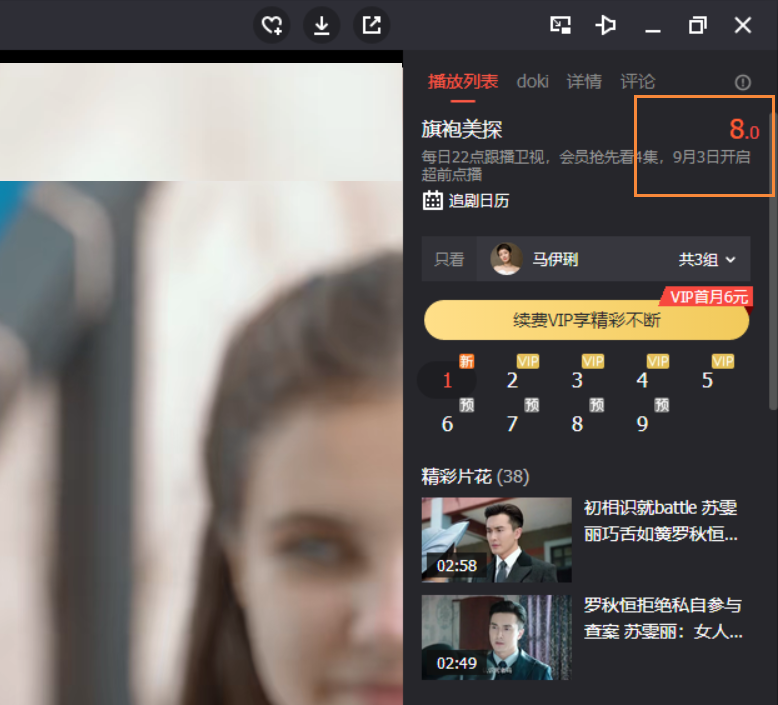778x705 pixels.
Task: Expand the 共3组 dropdown
Action: [707, 259]
